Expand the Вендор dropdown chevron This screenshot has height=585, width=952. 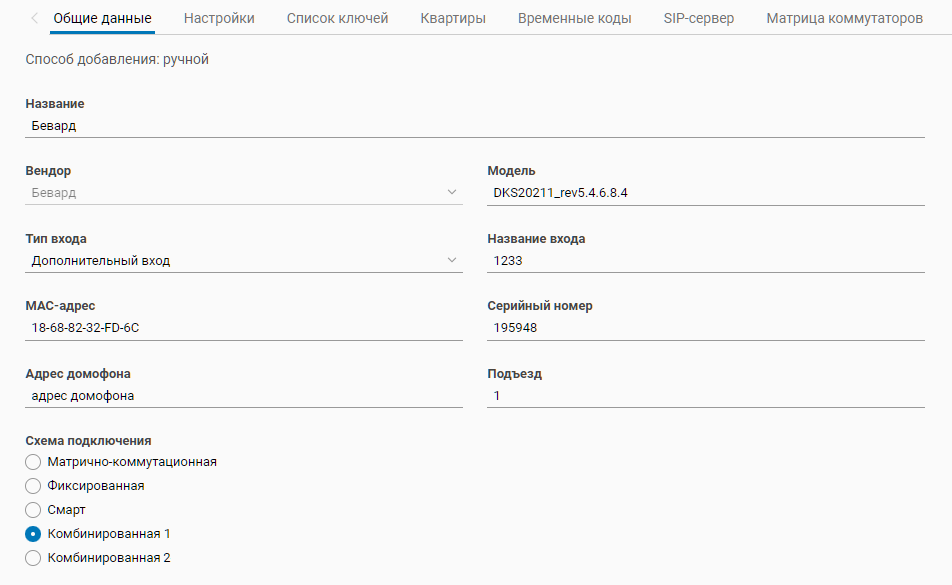click(452, 193)
